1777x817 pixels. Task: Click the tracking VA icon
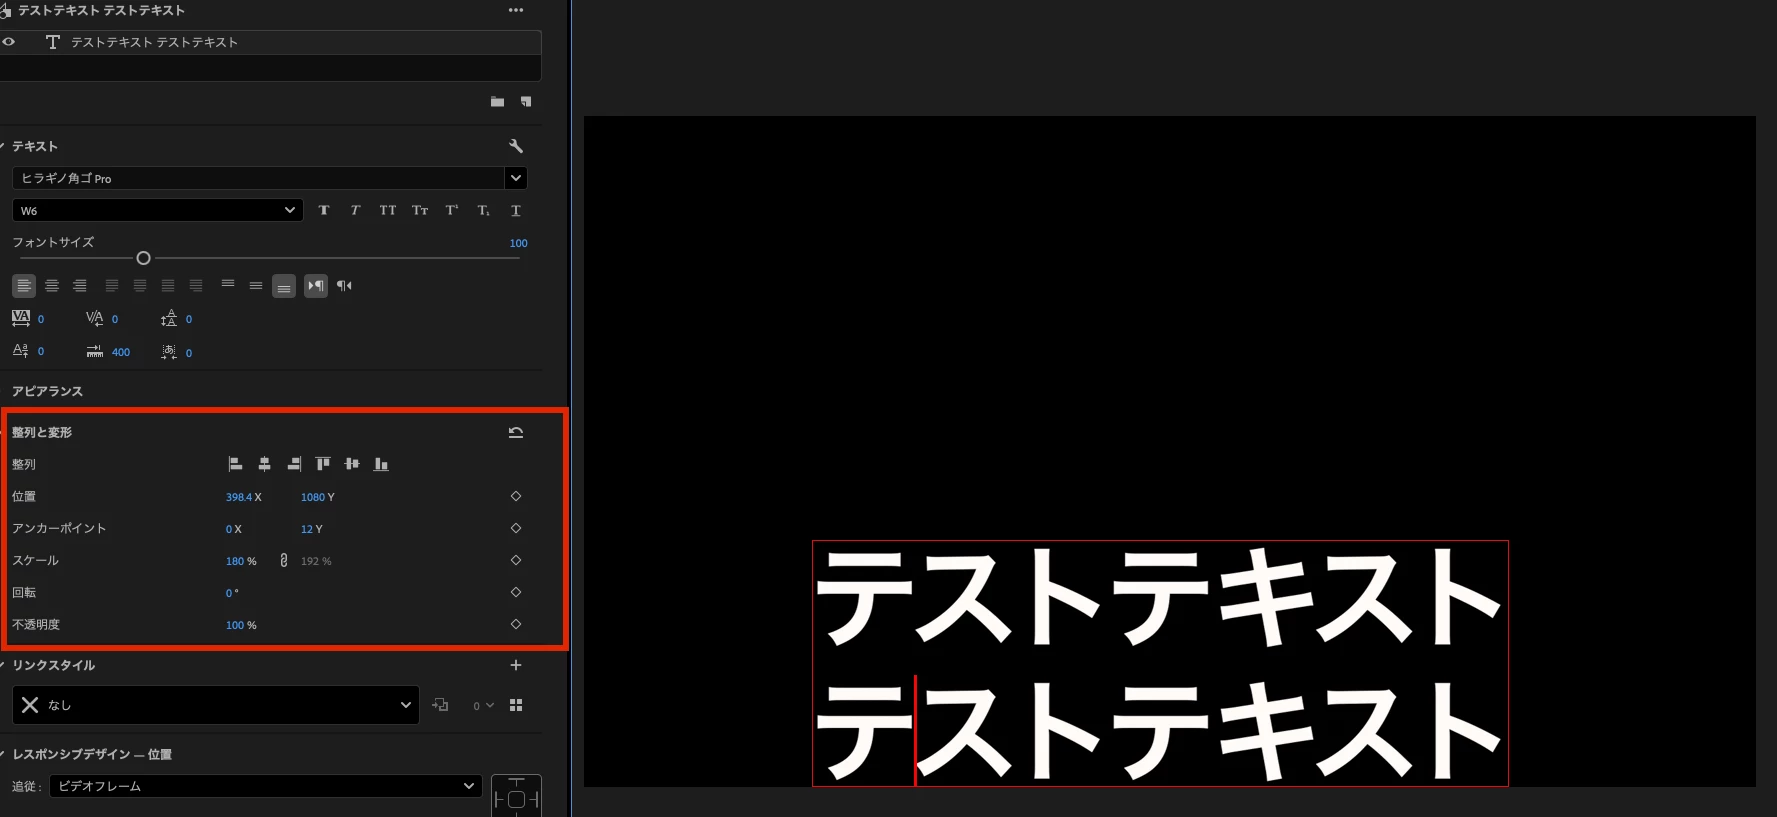(x=21, y=318)
